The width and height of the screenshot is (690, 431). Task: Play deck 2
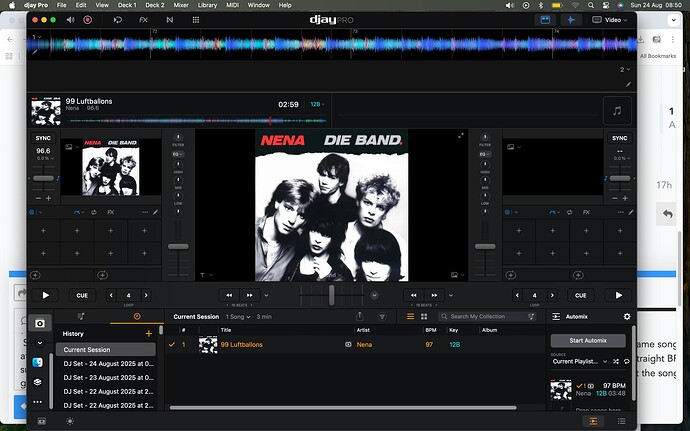pyautogui.click(x=618, y=295)
